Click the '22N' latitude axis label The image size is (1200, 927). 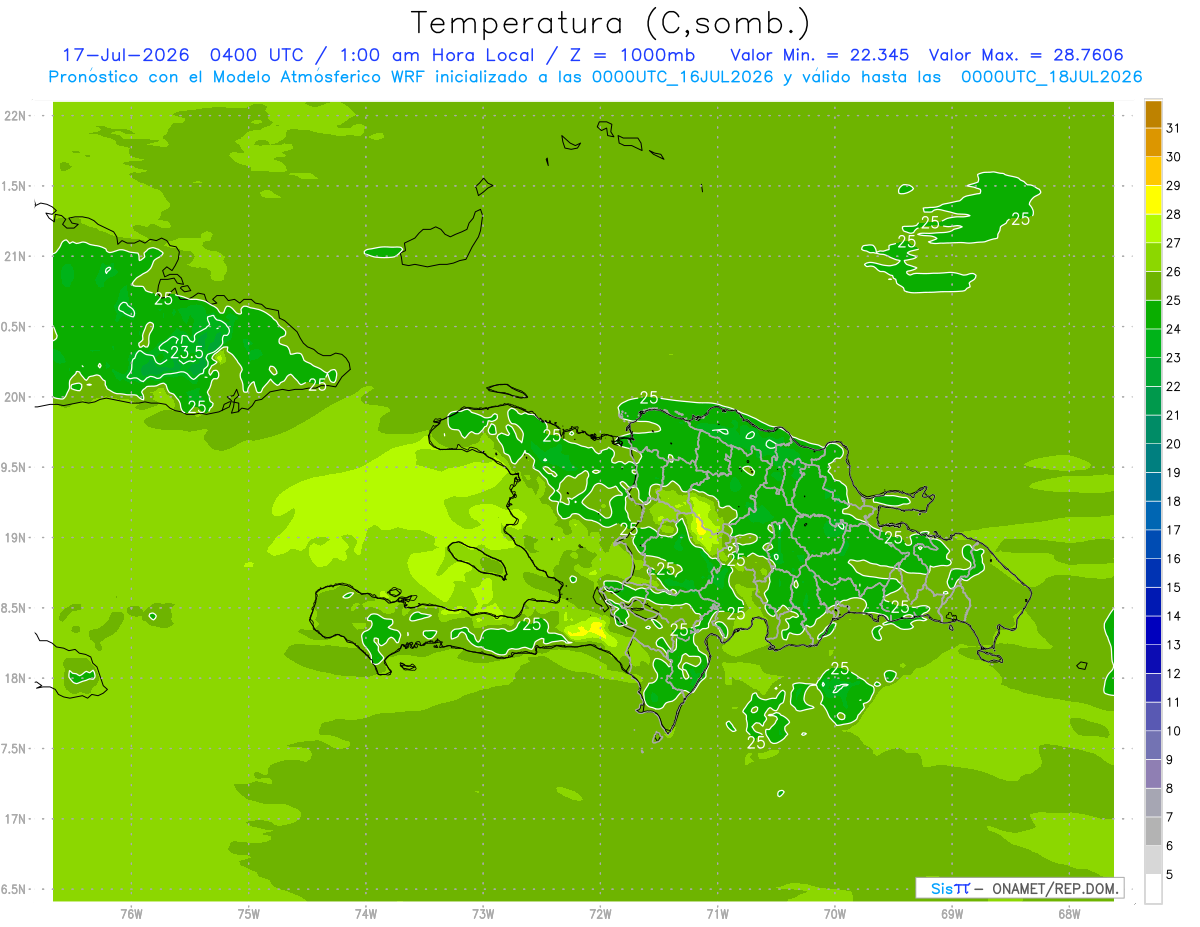click(16, 116)
